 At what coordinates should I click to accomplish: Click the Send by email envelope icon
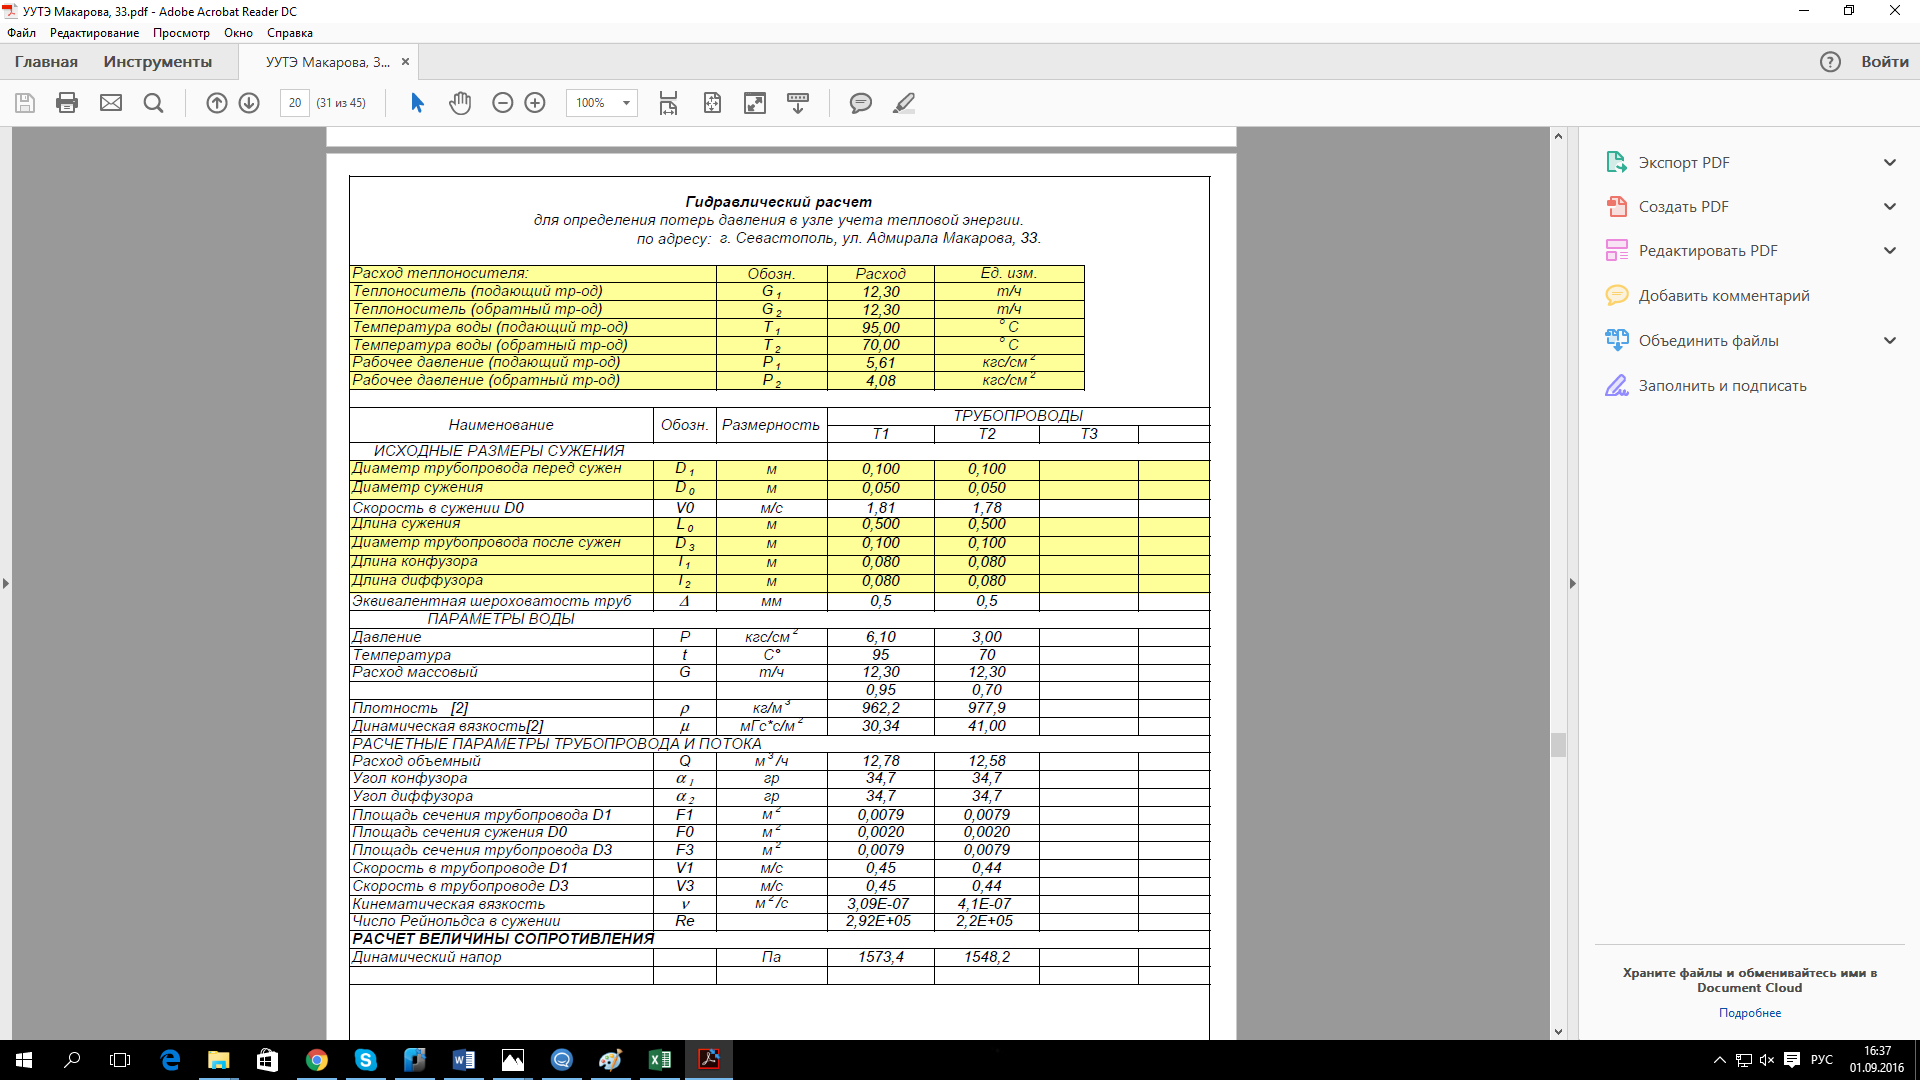click(x=111, y=103)
